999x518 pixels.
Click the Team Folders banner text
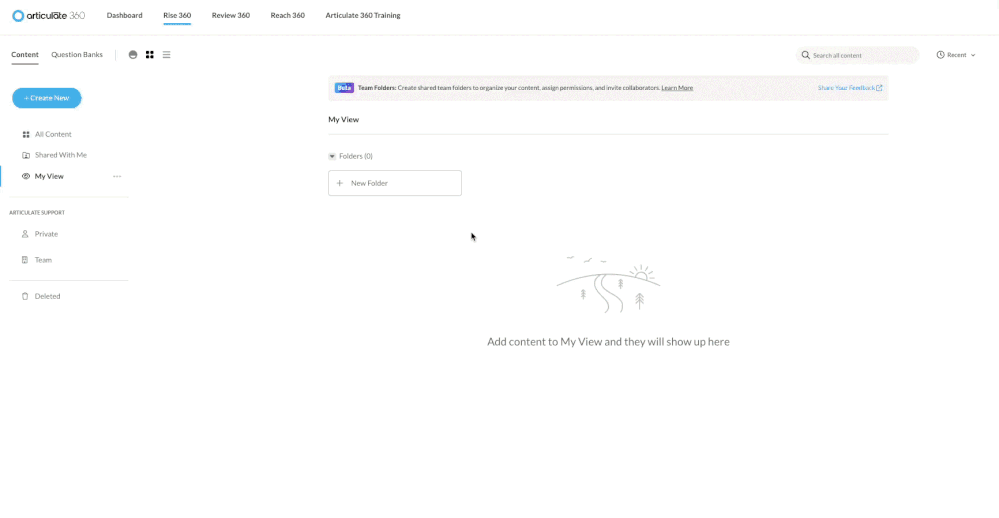[x=508, y=88]
